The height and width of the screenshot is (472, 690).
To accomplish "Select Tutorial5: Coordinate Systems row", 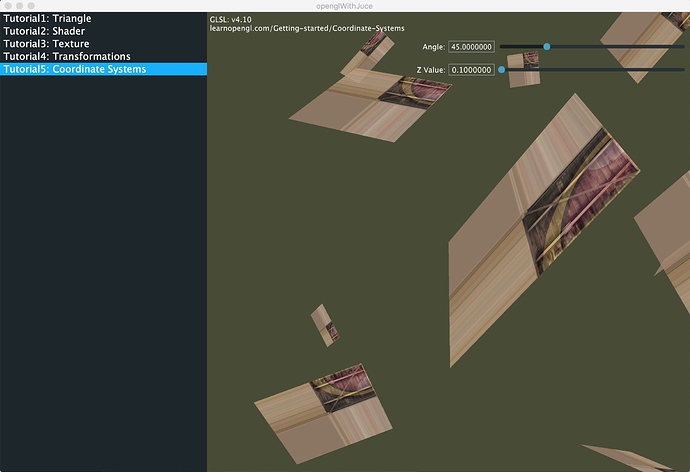I will click(103, 69).
